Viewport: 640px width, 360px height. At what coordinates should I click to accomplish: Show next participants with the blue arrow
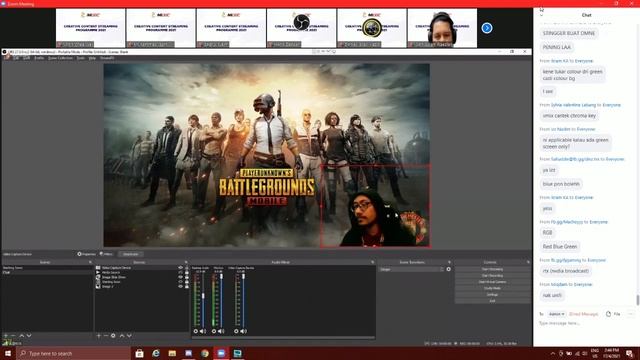[x=487, y=28]
